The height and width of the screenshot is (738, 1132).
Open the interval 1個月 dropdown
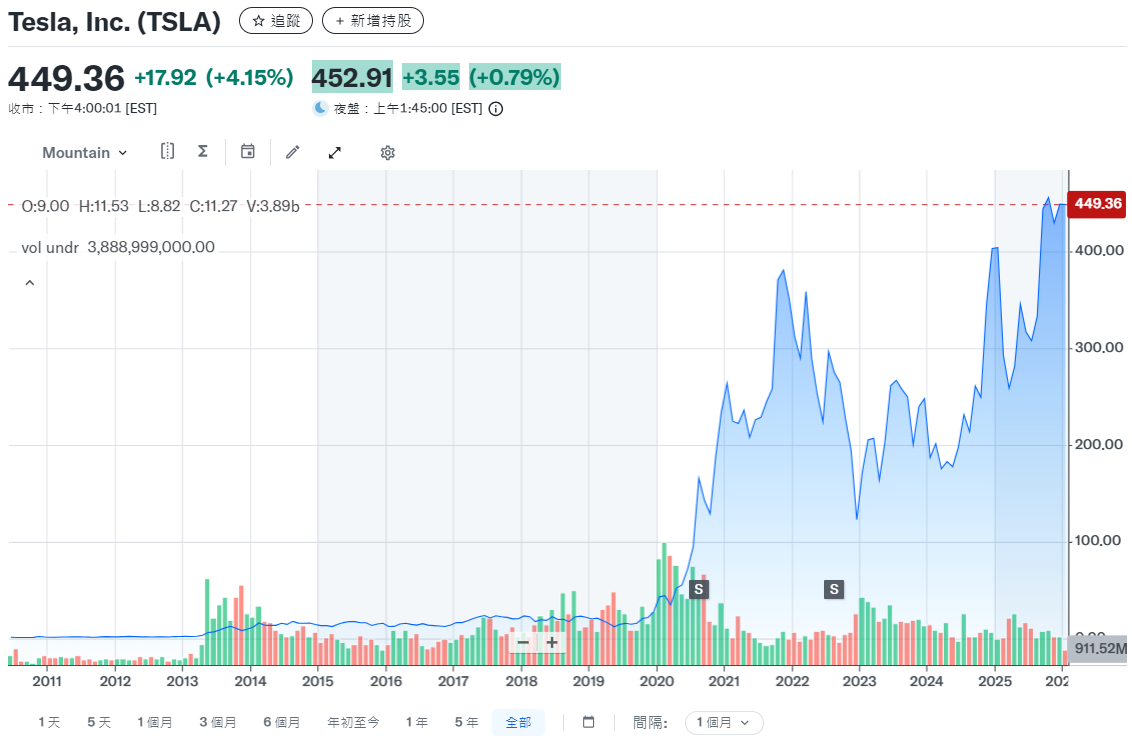click(x=723, y=722)
